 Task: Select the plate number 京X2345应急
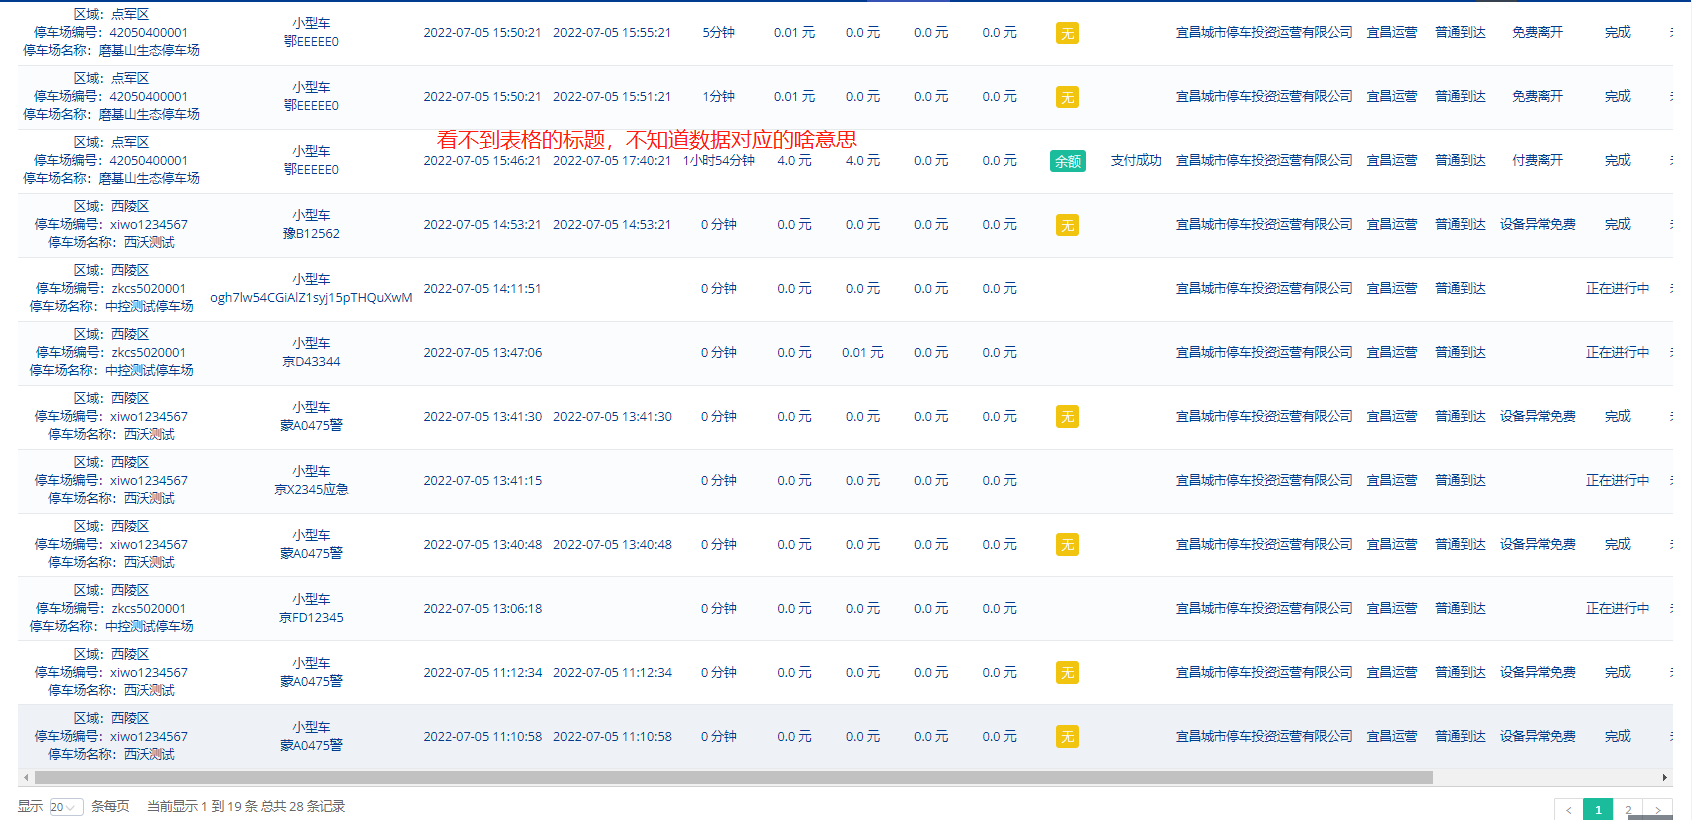tap(311, 490)
